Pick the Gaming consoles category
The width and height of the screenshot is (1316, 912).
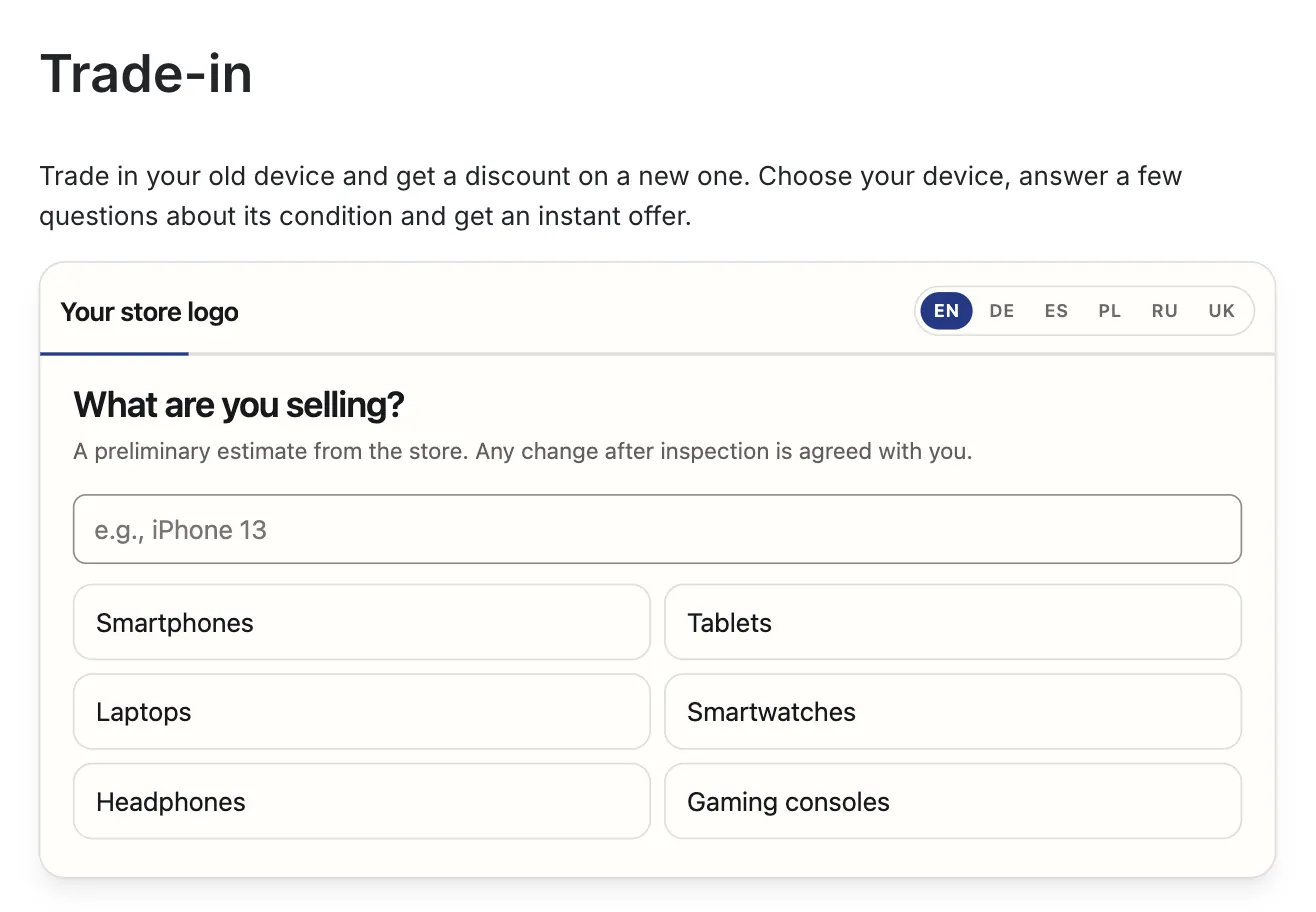click(953, 802)
